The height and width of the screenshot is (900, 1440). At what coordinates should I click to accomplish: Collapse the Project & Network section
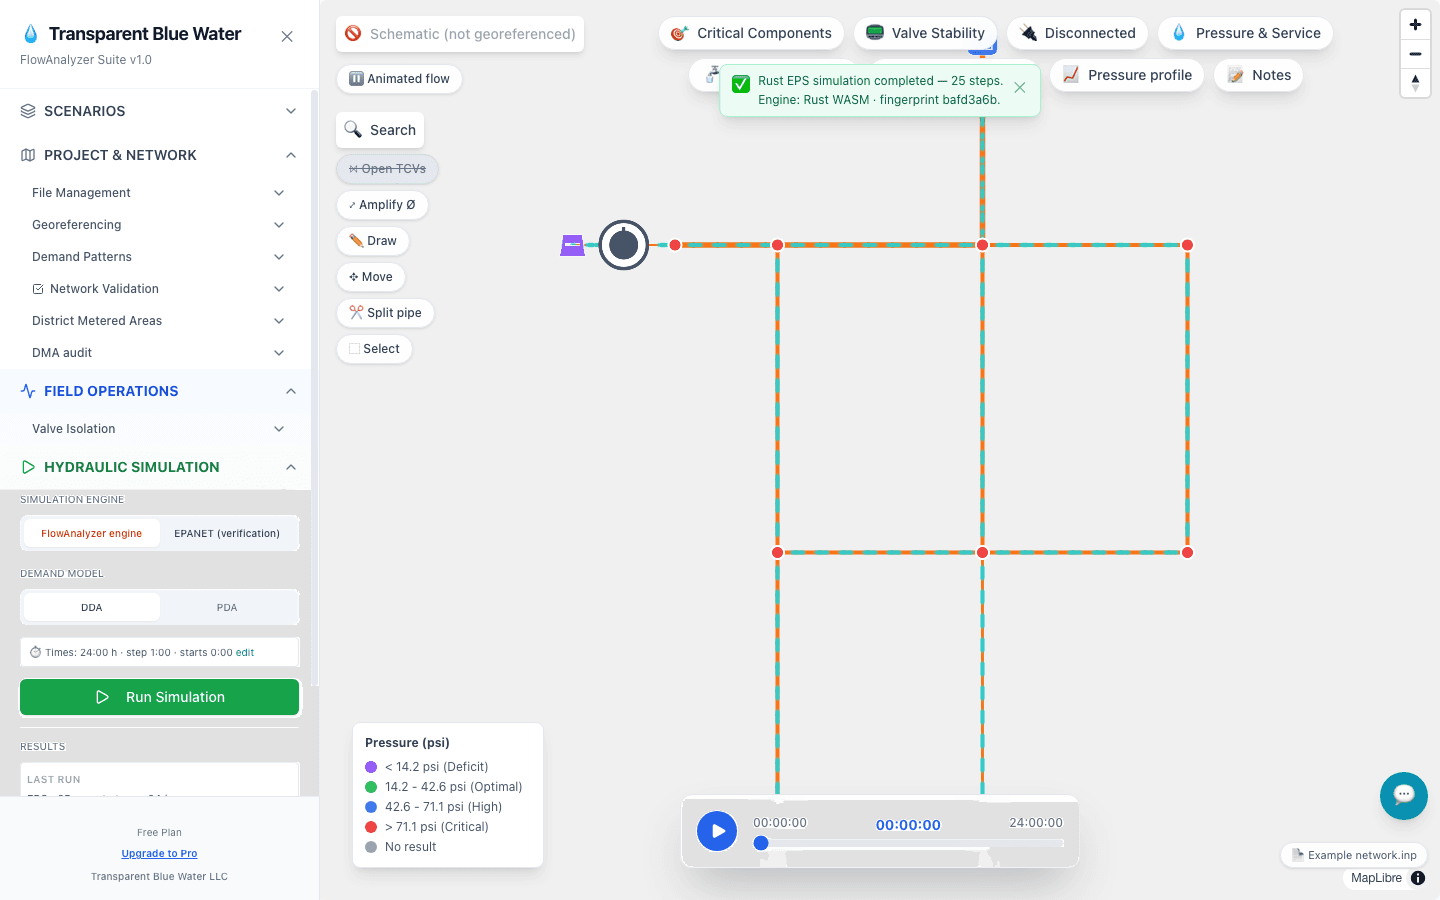[x=160, y=155]
